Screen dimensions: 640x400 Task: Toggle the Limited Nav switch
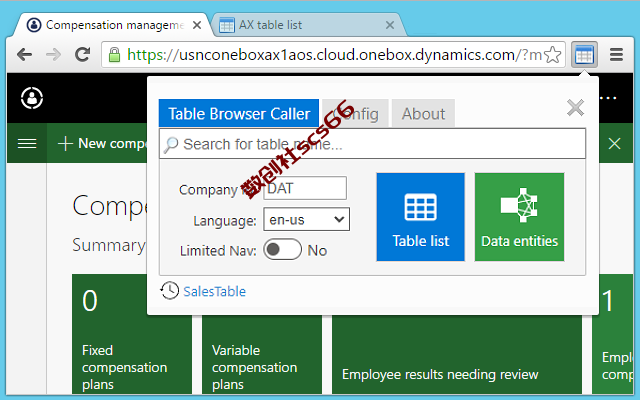click(282, 249)
